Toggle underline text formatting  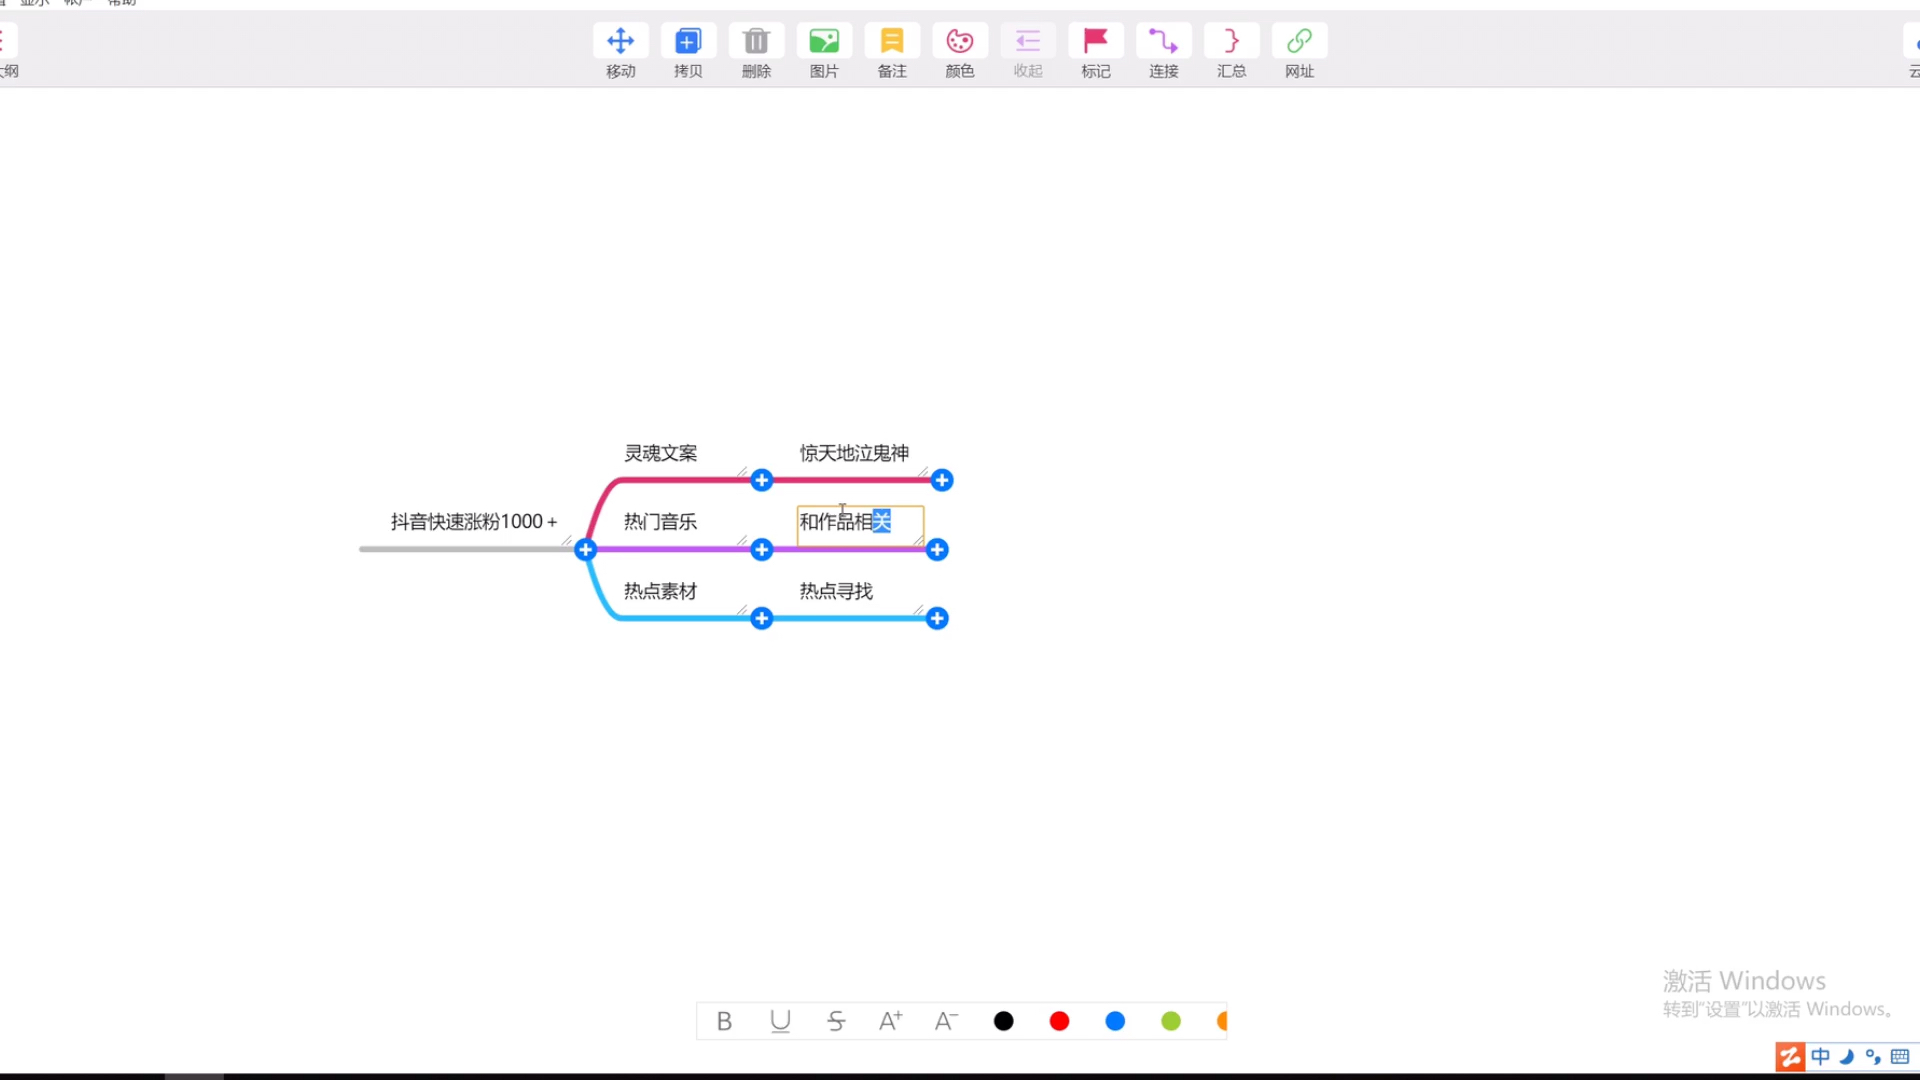point(780,1021)
